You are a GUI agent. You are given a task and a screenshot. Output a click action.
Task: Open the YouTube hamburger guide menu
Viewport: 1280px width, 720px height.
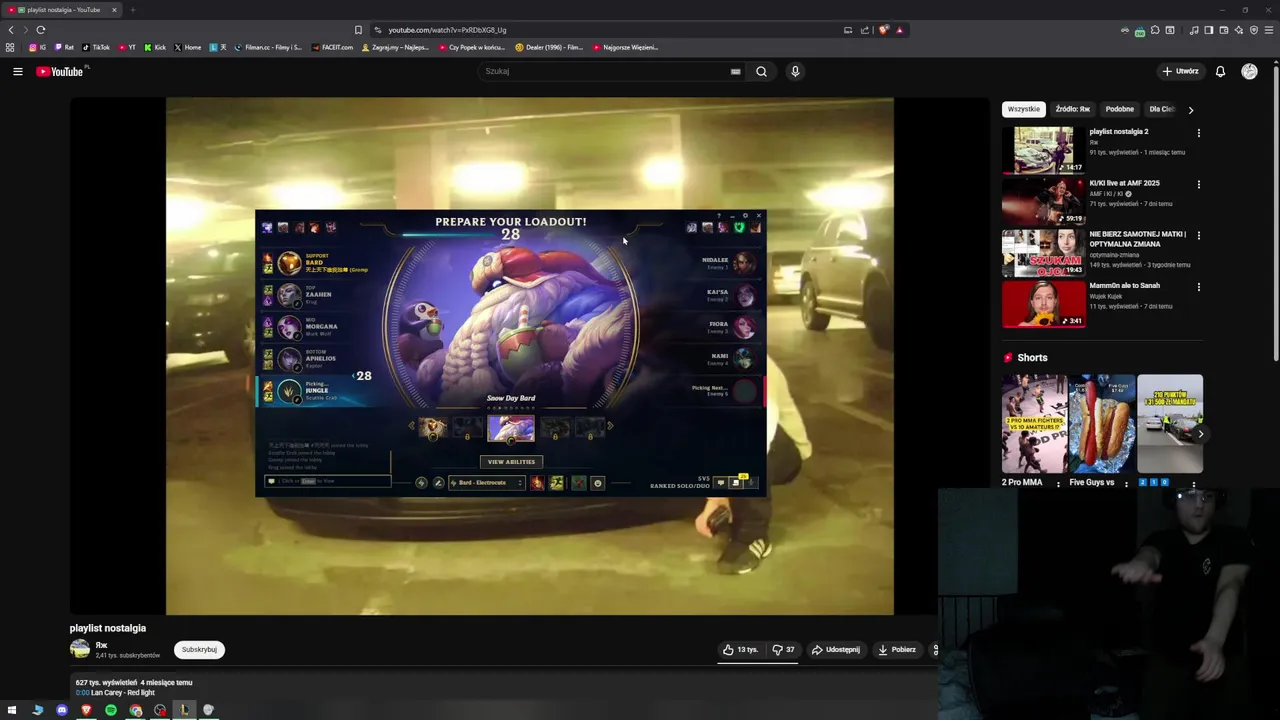pos(17,71)
